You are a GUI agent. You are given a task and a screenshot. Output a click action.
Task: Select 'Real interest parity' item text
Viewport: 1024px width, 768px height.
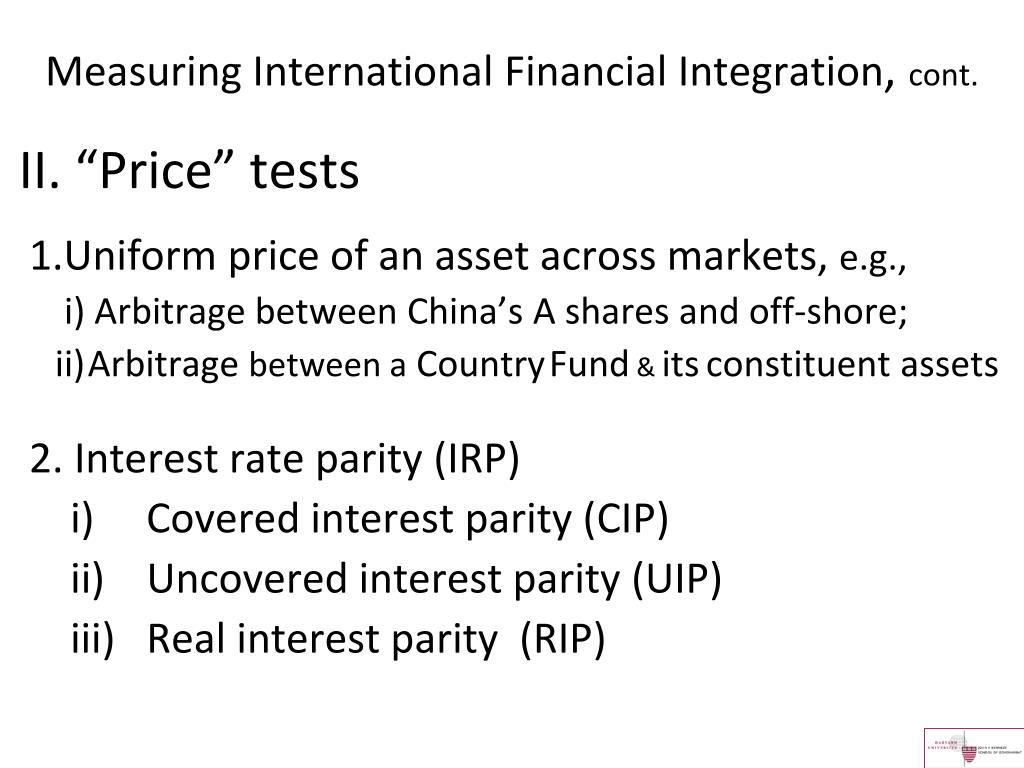pos(321,639)
